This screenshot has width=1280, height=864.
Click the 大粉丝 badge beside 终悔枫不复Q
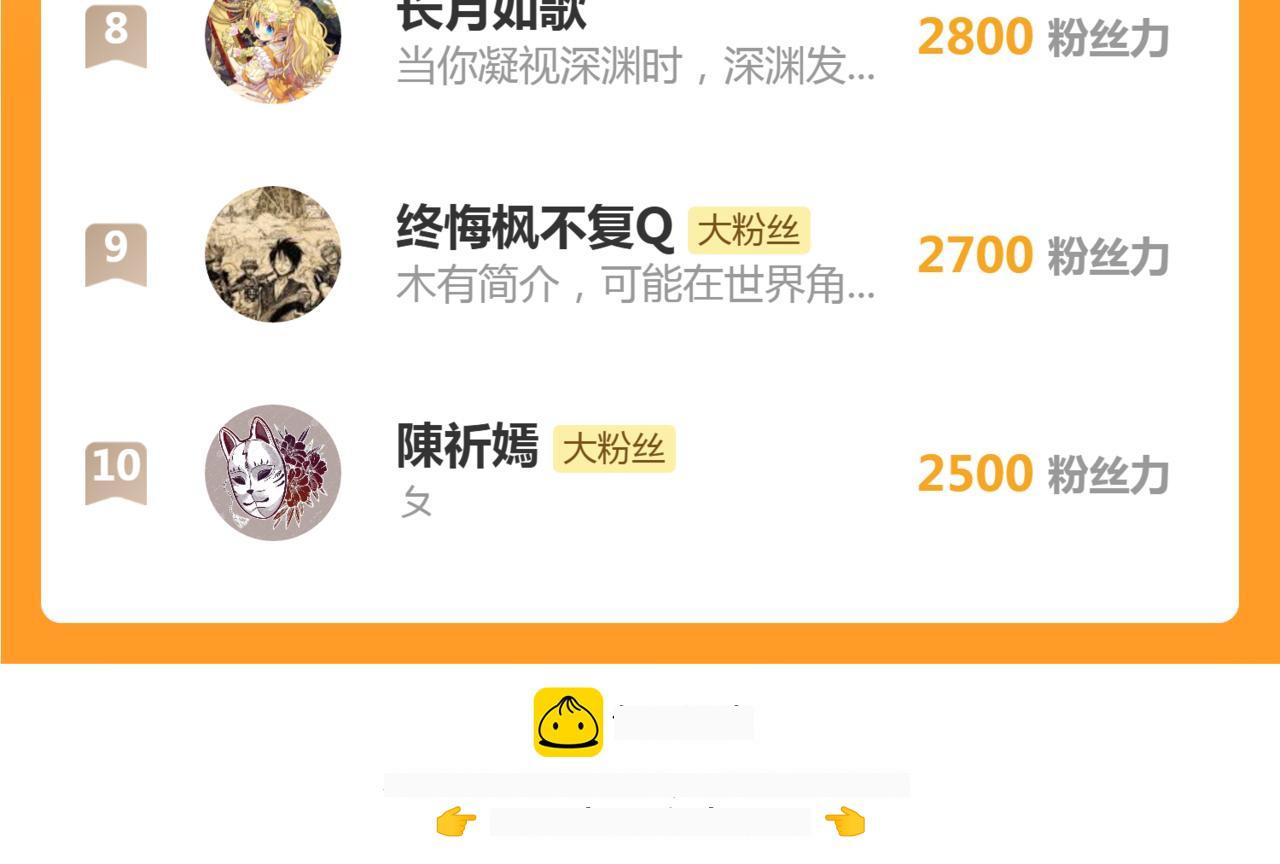coord(749,231)
